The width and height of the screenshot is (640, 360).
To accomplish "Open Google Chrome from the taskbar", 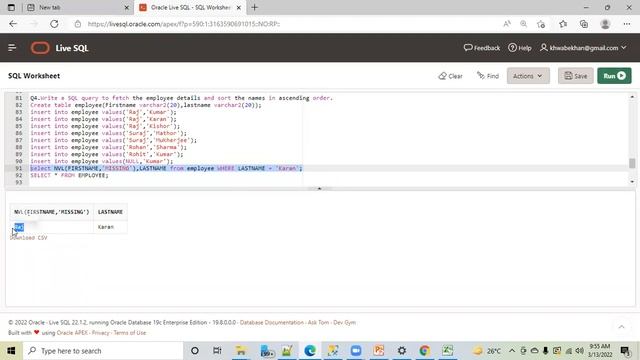I will click(424, 351).
